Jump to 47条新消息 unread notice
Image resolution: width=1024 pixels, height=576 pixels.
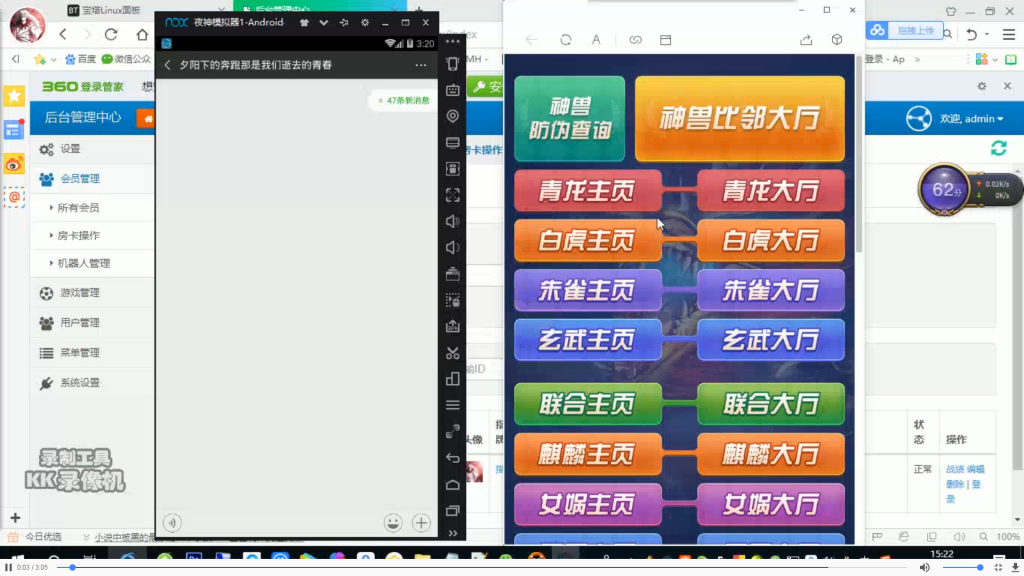tap(403, 100)
